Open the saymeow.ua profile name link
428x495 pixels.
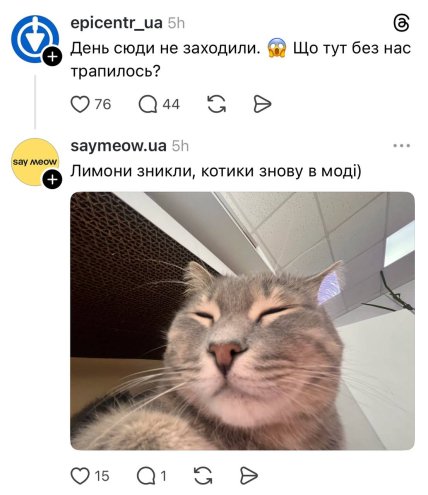point(118,146)
